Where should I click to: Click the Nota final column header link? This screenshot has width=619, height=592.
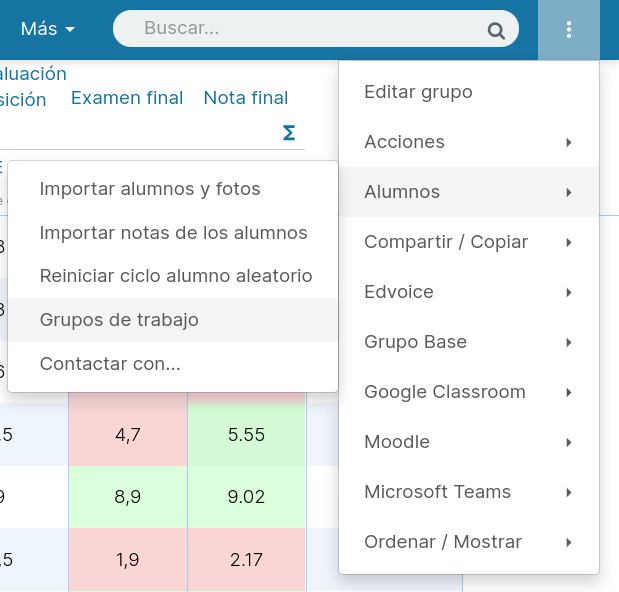(x=246, y=97)
